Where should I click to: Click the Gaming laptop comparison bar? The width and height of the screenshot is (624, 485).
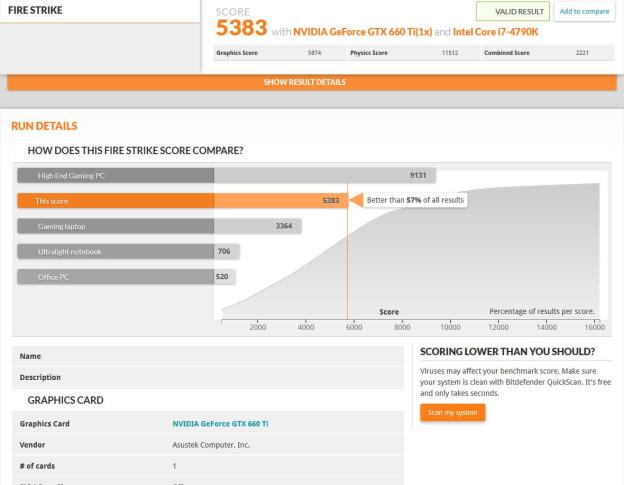159,226
